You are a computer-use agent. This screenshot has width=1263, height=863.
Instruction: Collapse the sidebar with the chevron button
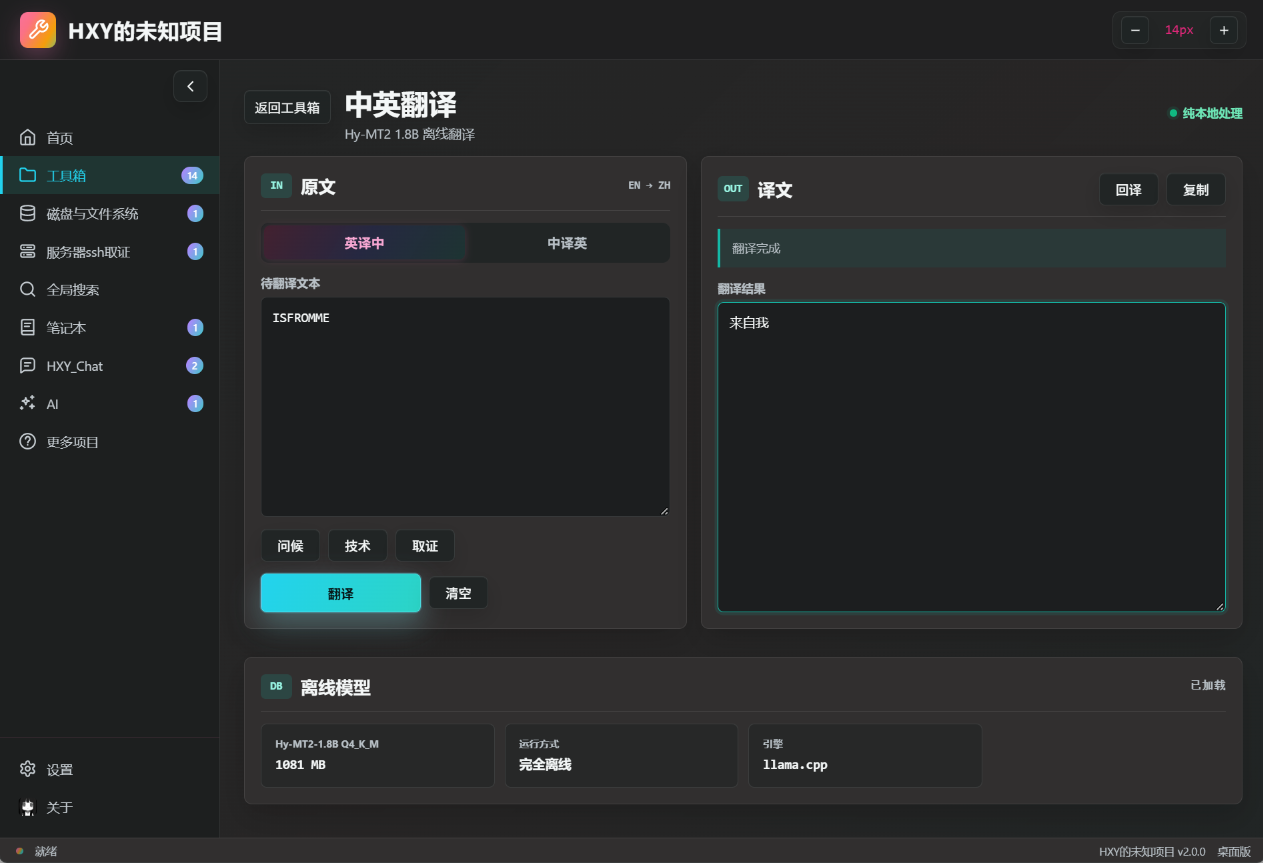point(190,86)
